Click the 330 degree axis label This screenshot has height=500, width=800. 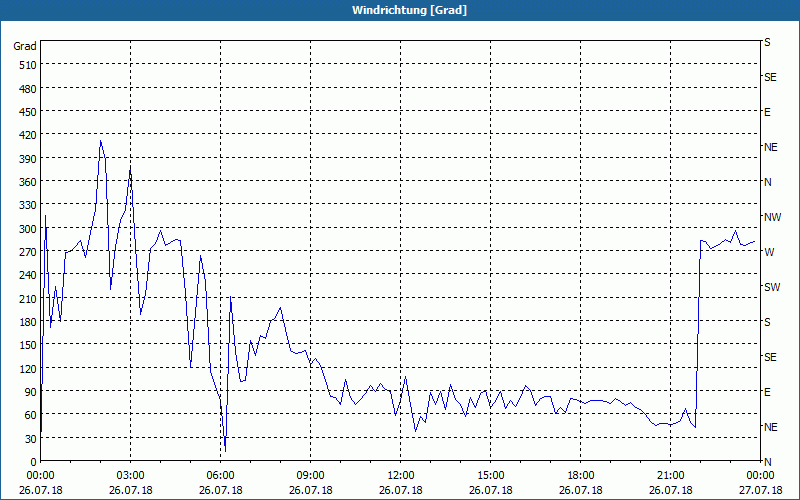tap(28, 205)
